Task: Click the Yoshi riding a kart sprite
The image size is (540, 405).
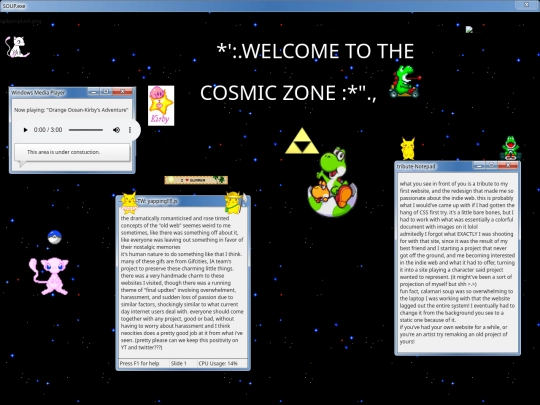Action: point(405,82)
